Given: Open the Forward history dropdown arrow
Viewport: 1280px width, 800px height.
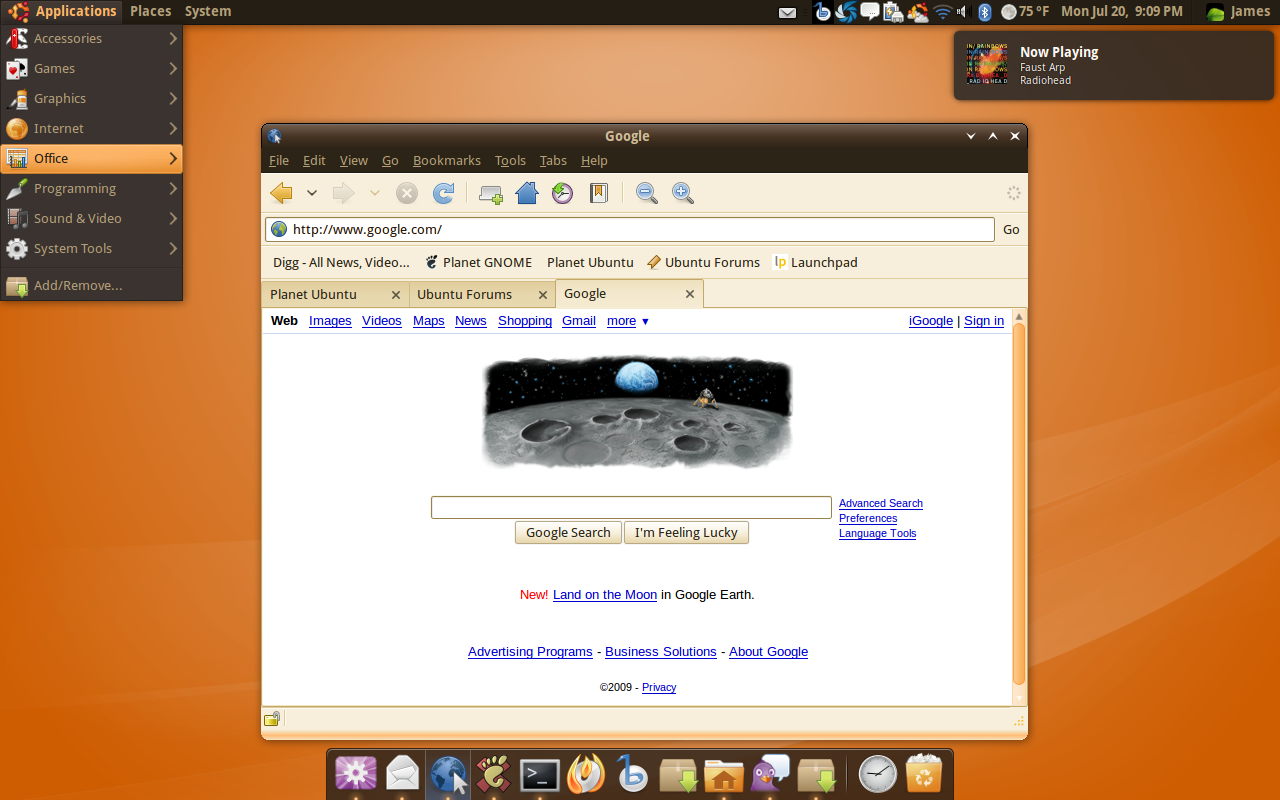Looking at the screenshot, I should (374, 193).
